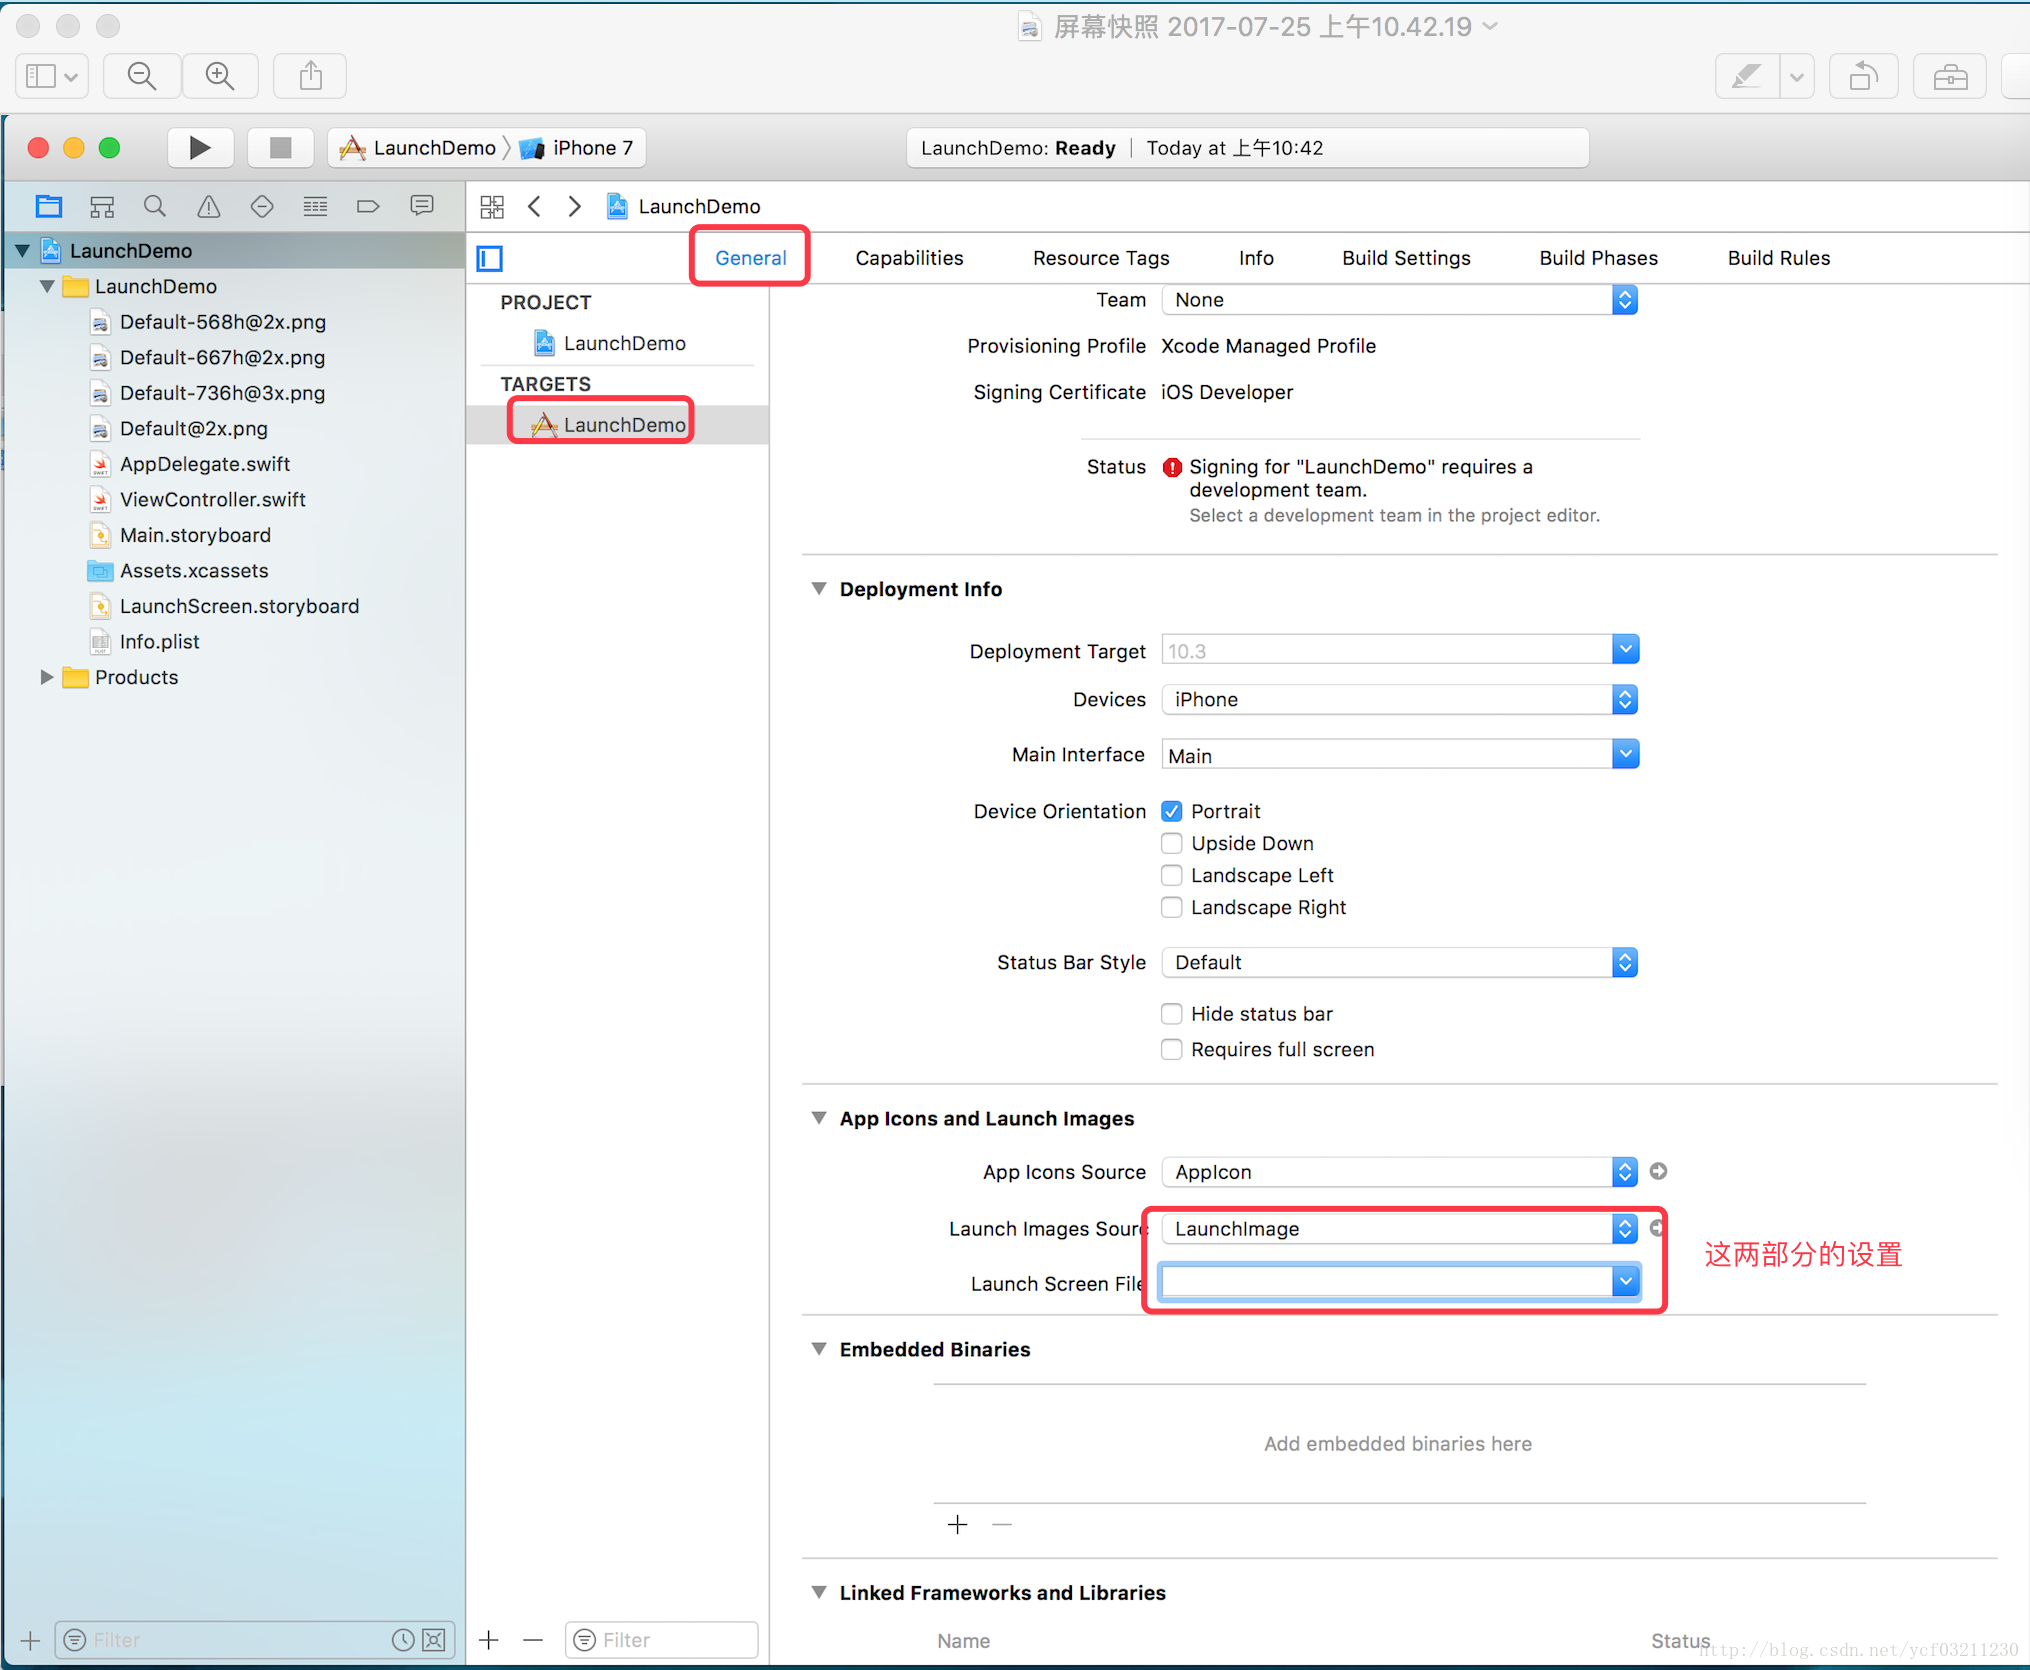
Task: Zoom out in the Preview window toolbar
Action: click(x=142, y=76)
